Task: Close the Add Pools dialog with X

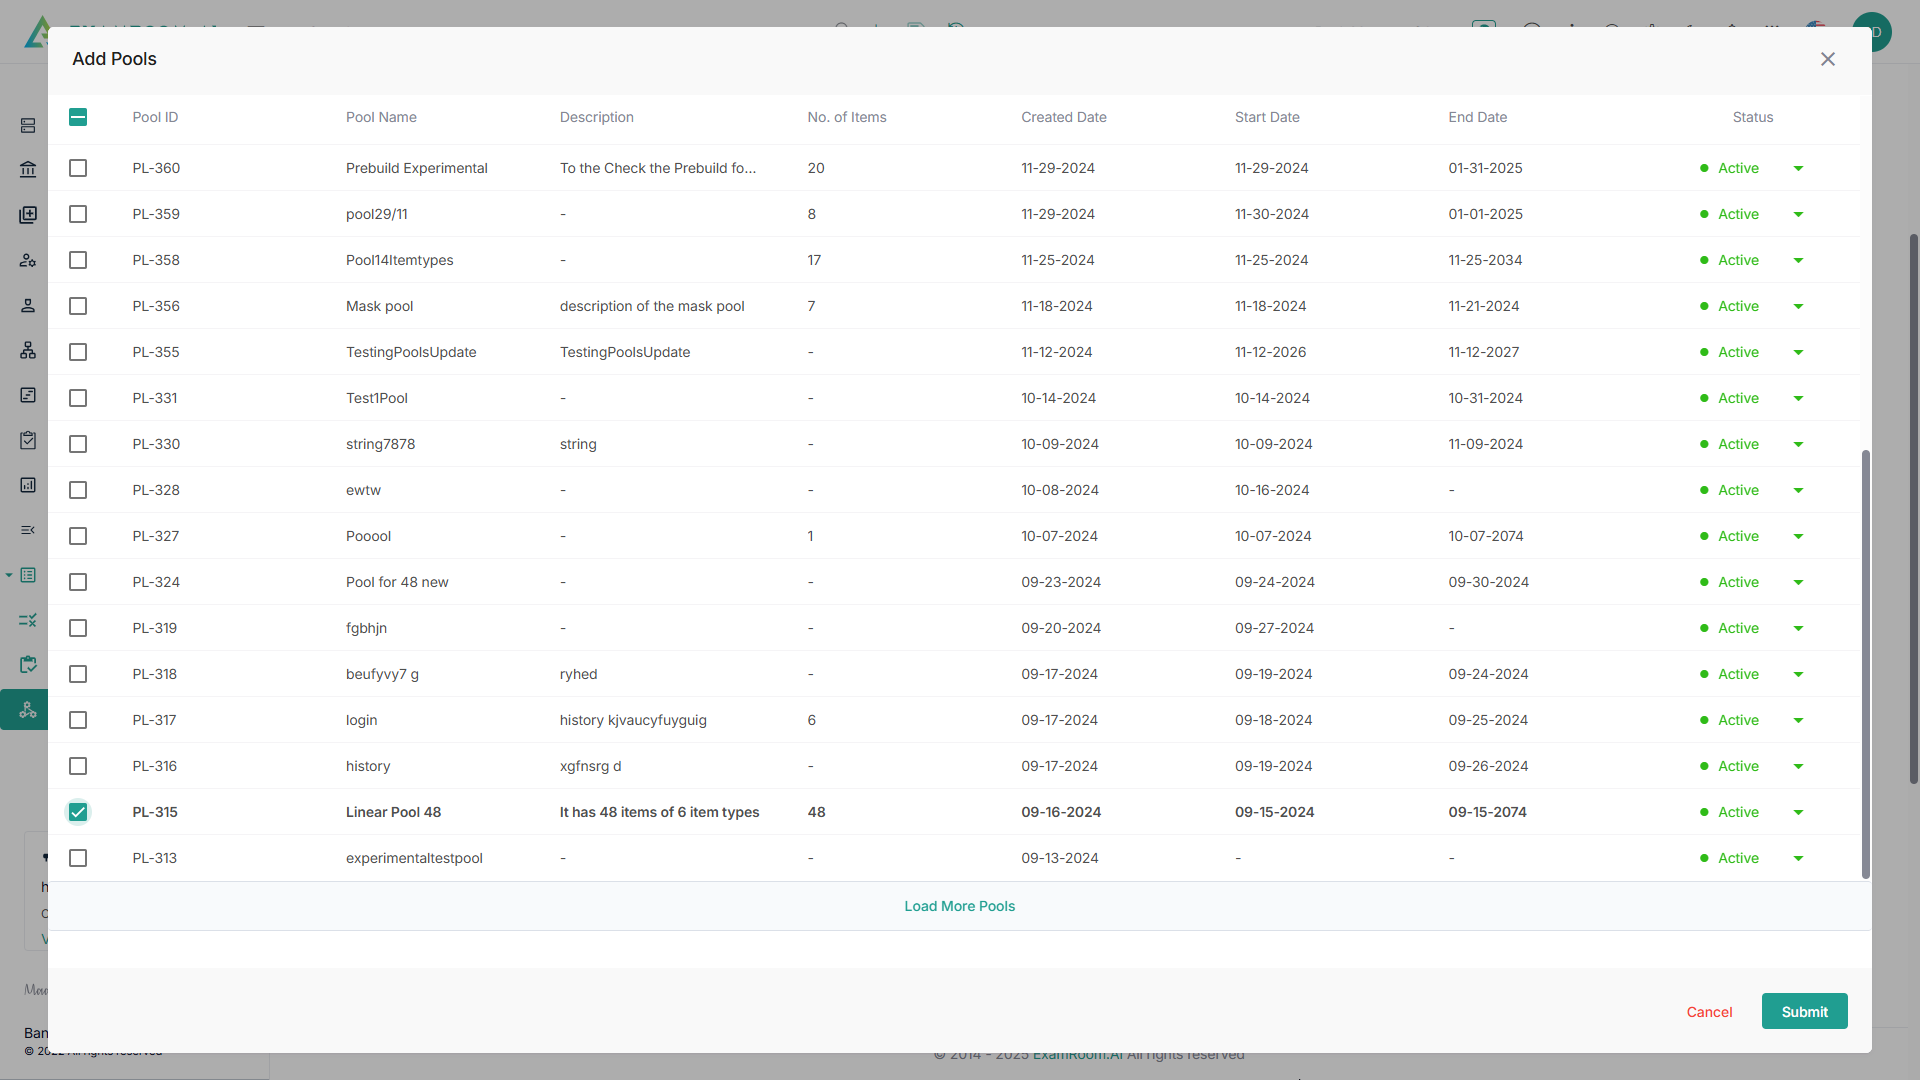Action: (x=1827, y=59)
